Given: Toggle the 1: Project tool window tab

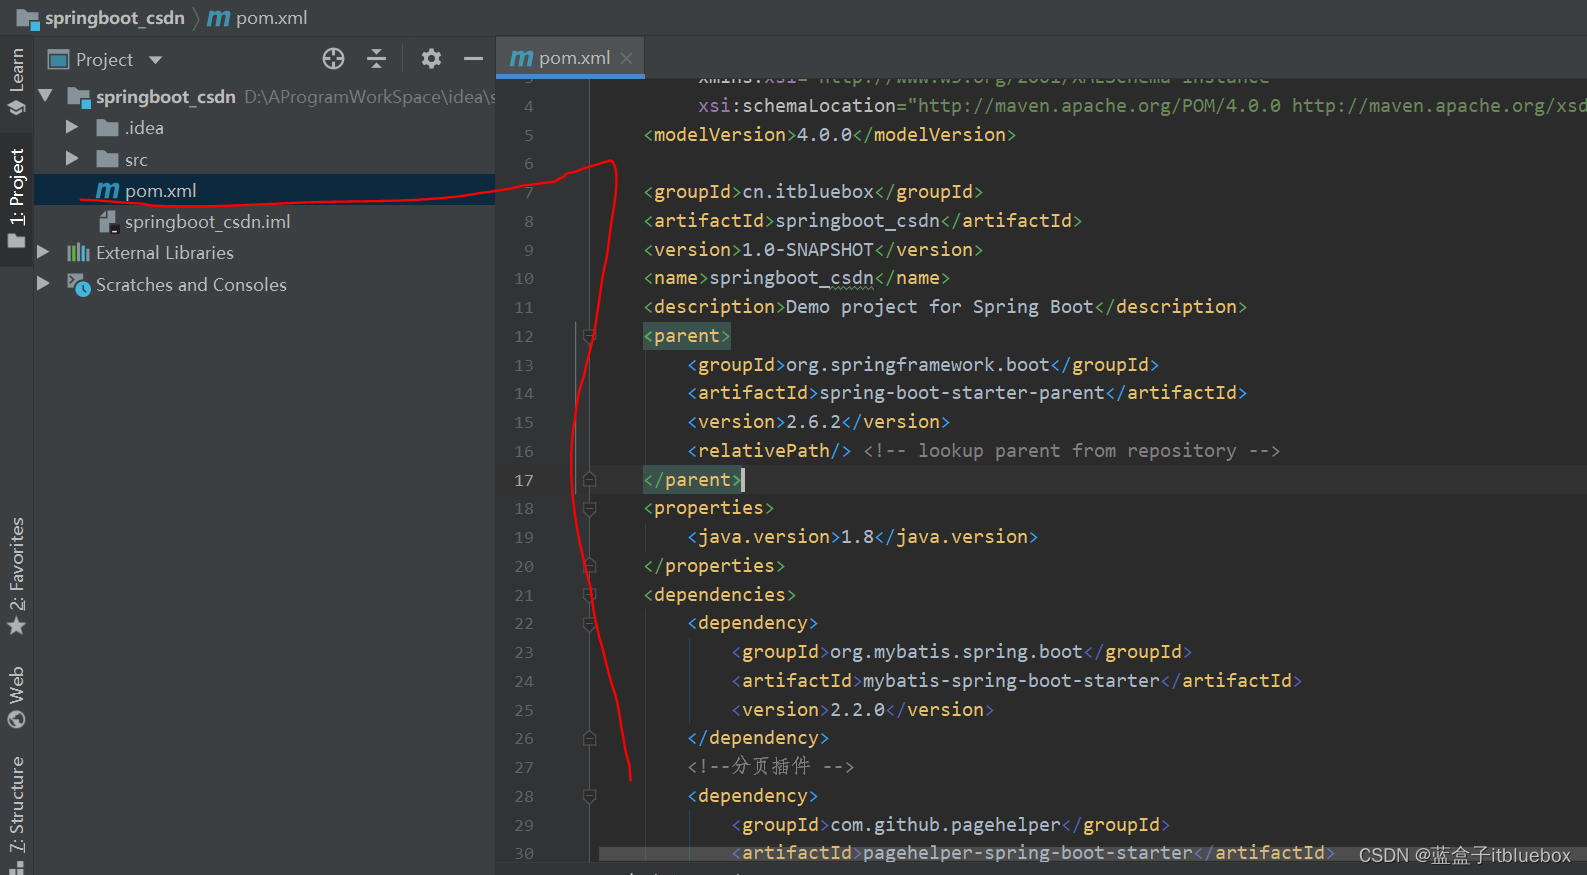Looking at the screenshot, I should [16, 198].
